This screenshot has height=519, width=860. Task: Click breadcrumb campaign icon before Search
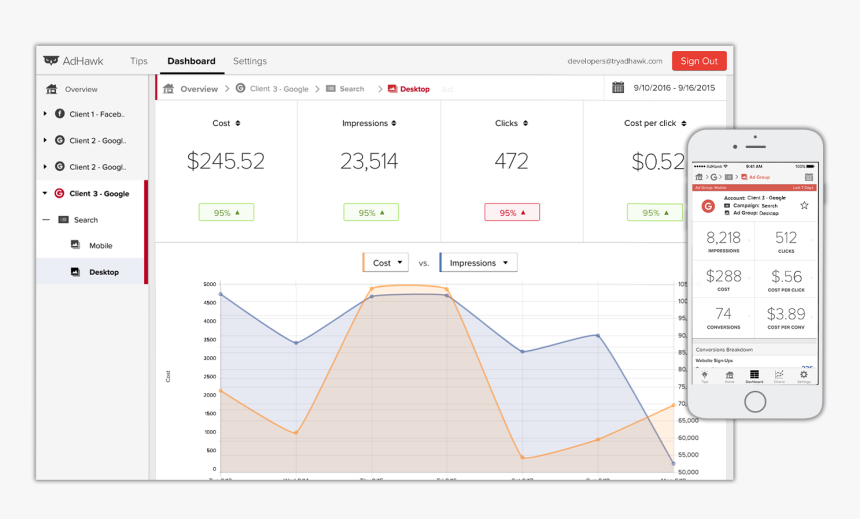point(331,88)
